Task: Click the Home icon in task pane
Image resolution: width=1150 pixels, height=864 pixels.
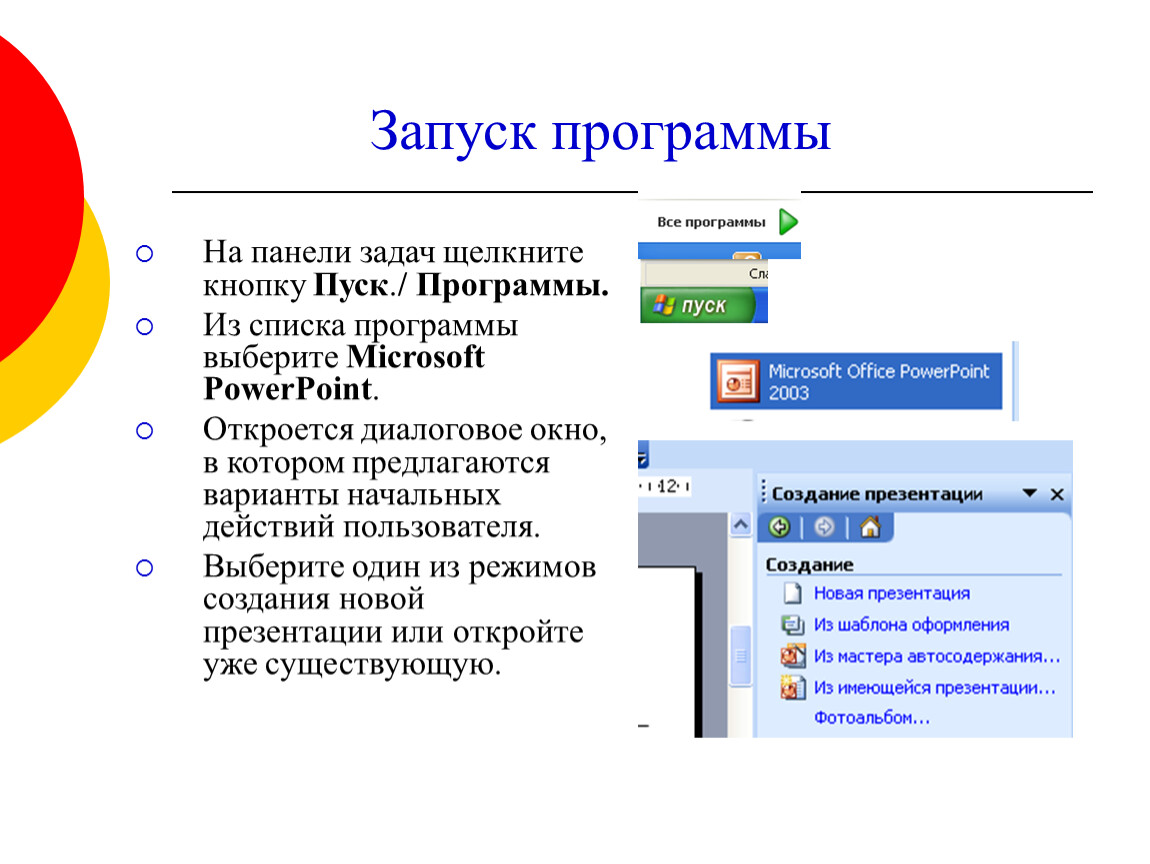Action: [870, 527]
